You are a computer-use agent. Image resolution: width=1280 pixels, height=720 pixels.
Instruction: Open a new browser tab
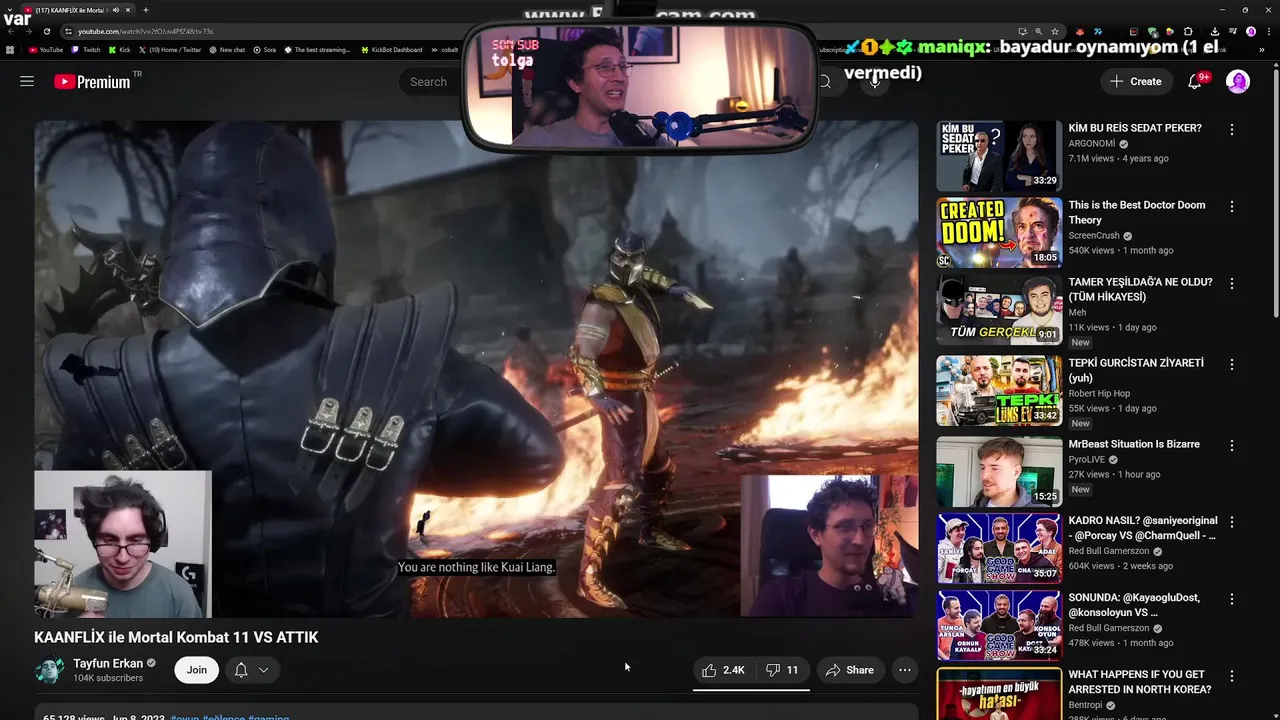pos(146,10)
